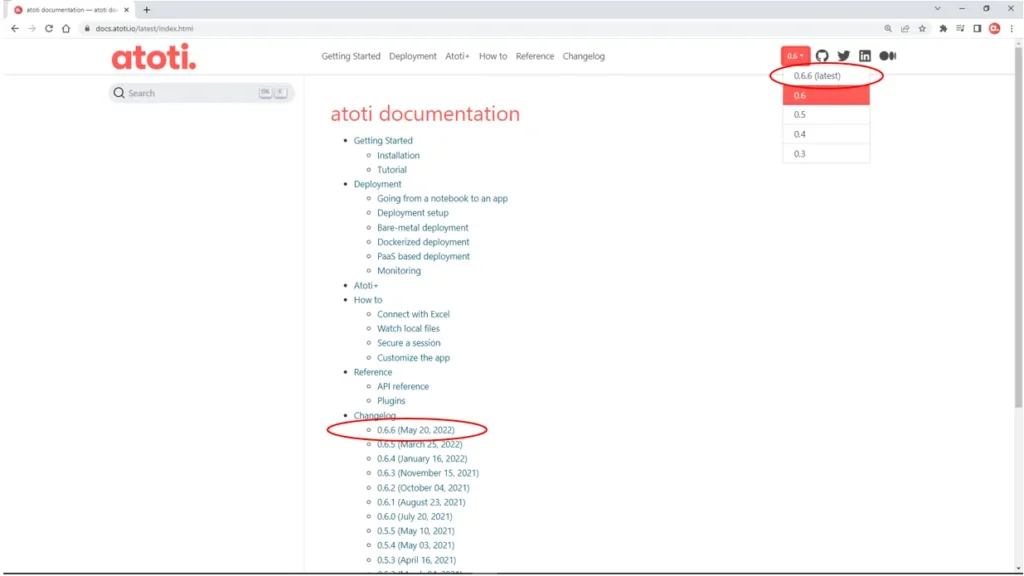This screenshot has height=576, width=1024.
Task: Open changelog entry 0.6.1 (August 23, 2021)
Action: pos(421,502)
